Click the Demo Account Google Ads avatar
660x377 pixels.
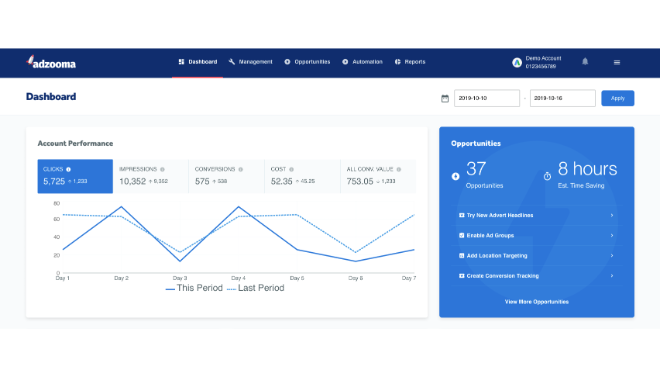(x=517, y=63)
